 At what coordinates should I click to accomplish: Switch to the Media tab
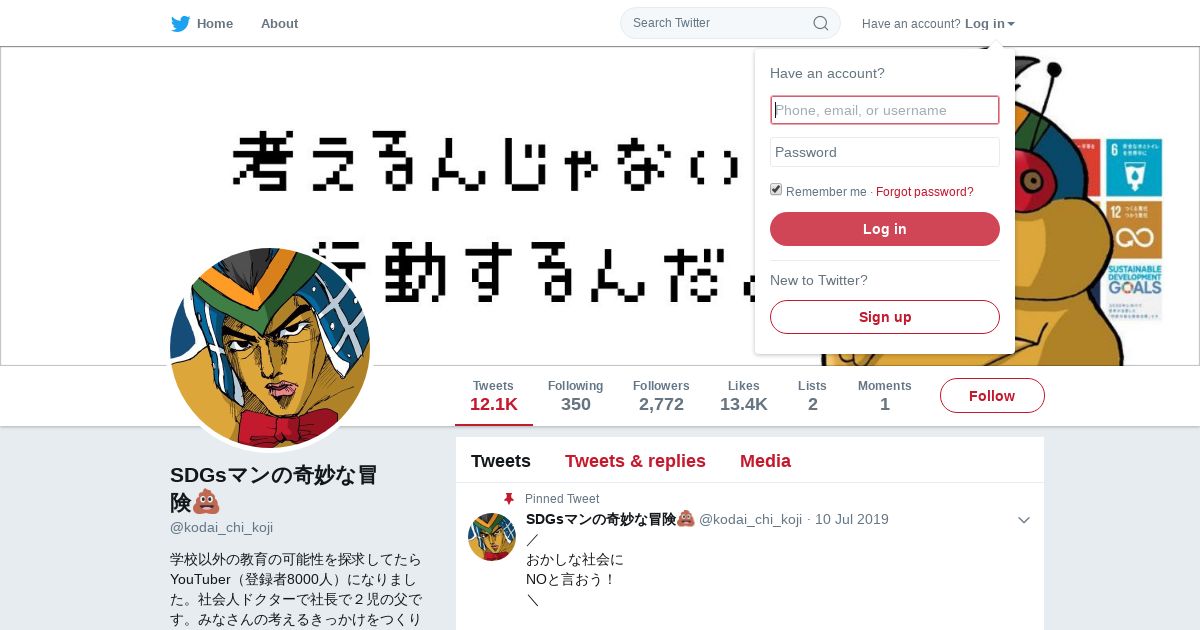click(765, 461)
